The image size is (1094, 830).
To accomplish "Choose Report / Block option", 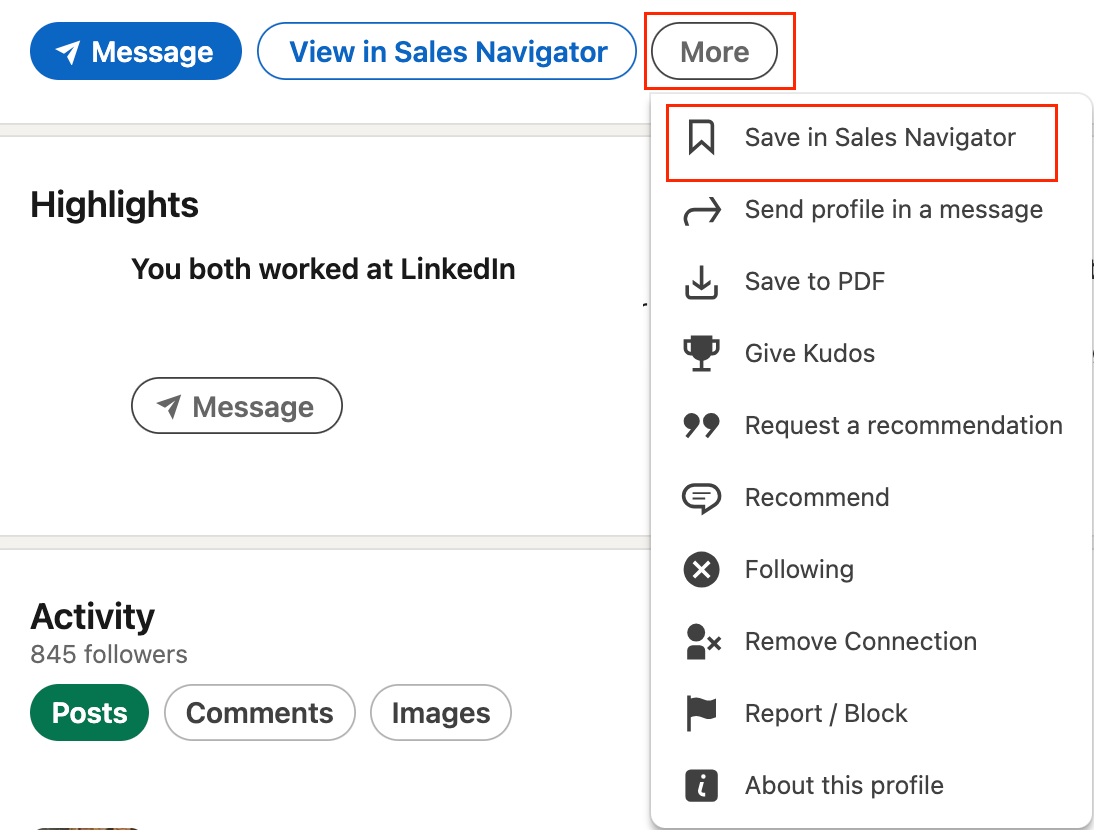I will [x=871, y=714].
